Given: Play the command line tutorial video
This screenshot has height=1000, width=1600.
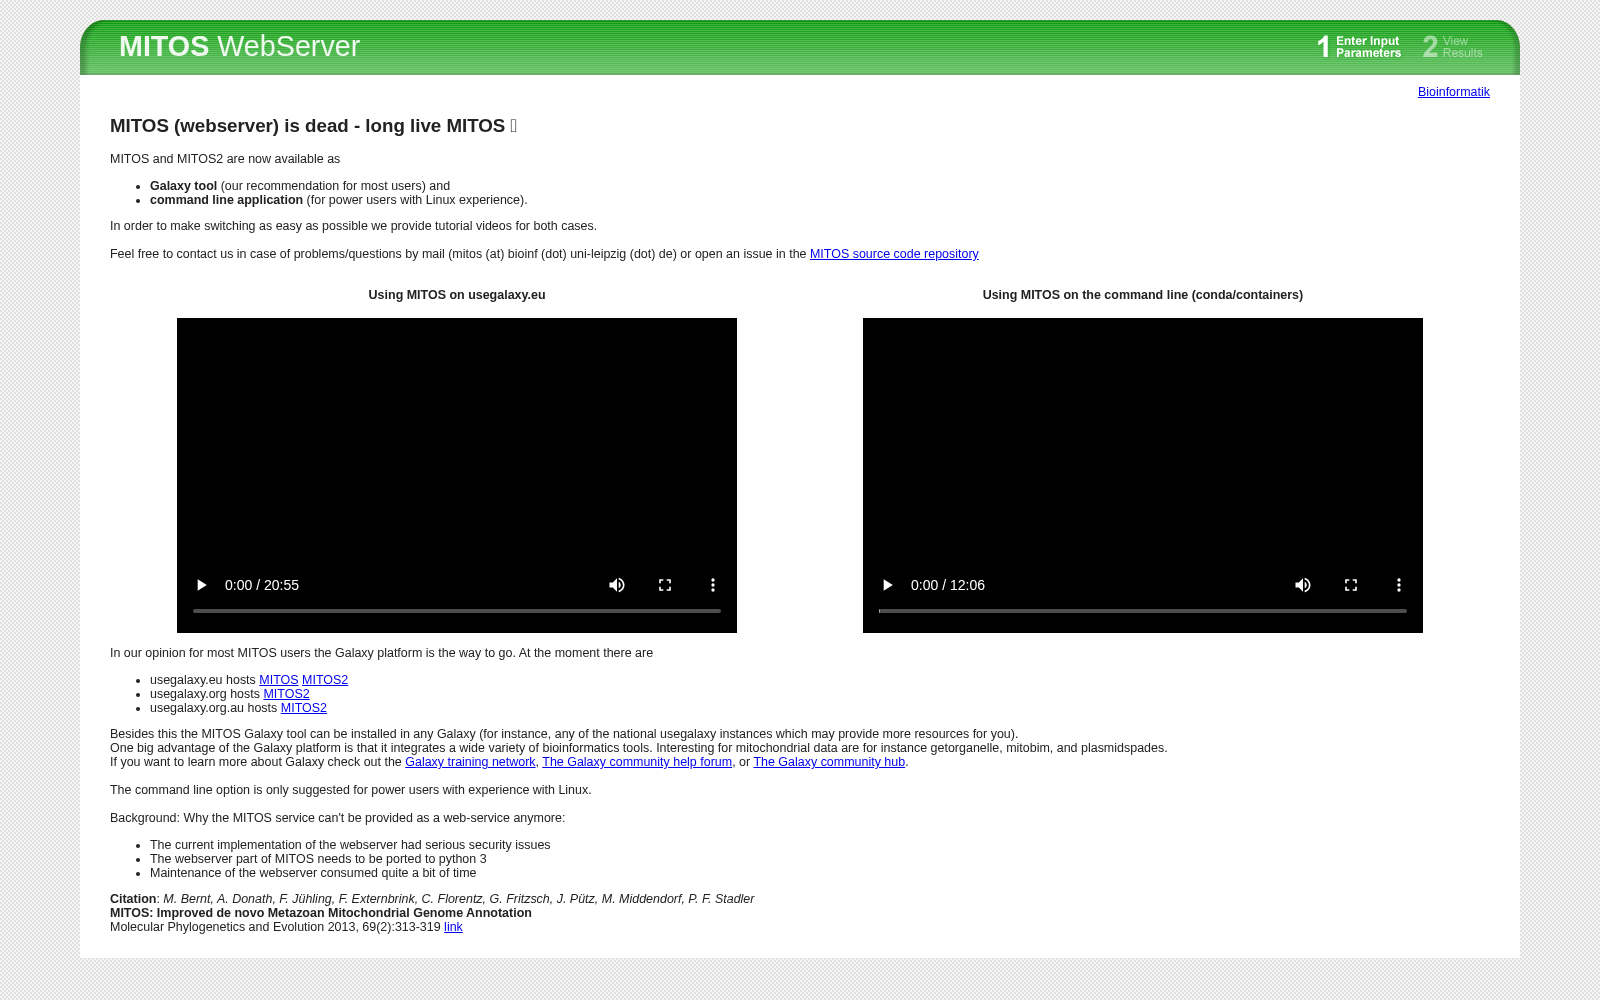Looking at the screenshot, I should (x=887, y=585).
